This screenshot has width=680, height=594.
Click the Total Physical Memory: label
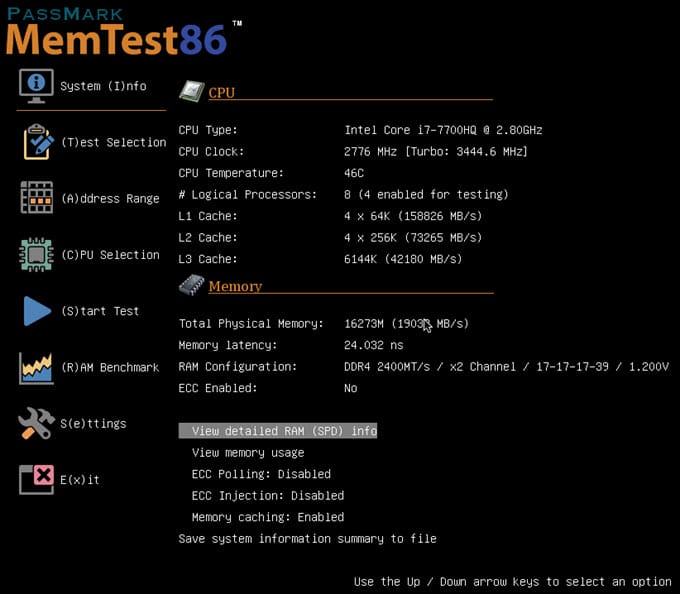click(251, 323)
